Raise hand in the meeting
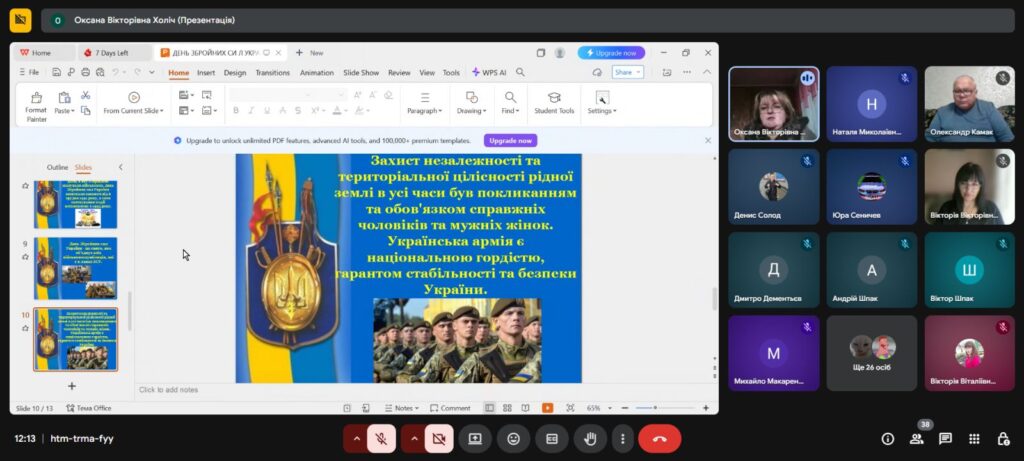The height and width of the screenshot is (461, 1024). pos(589,438)
